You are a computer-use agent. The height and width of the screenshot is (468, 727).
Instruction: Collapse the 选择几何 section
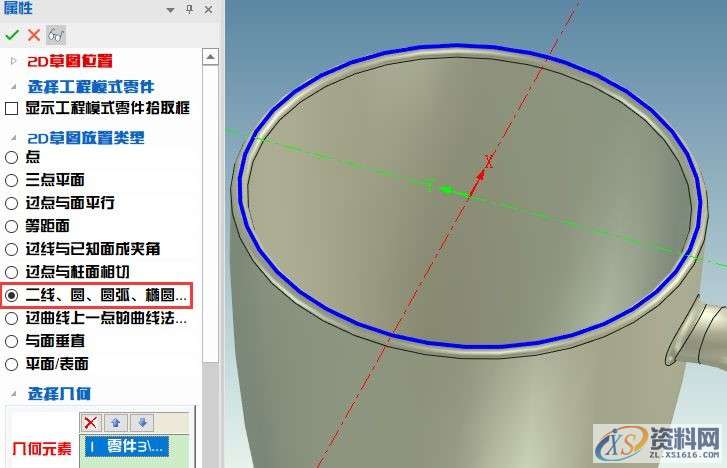(13, 394)
